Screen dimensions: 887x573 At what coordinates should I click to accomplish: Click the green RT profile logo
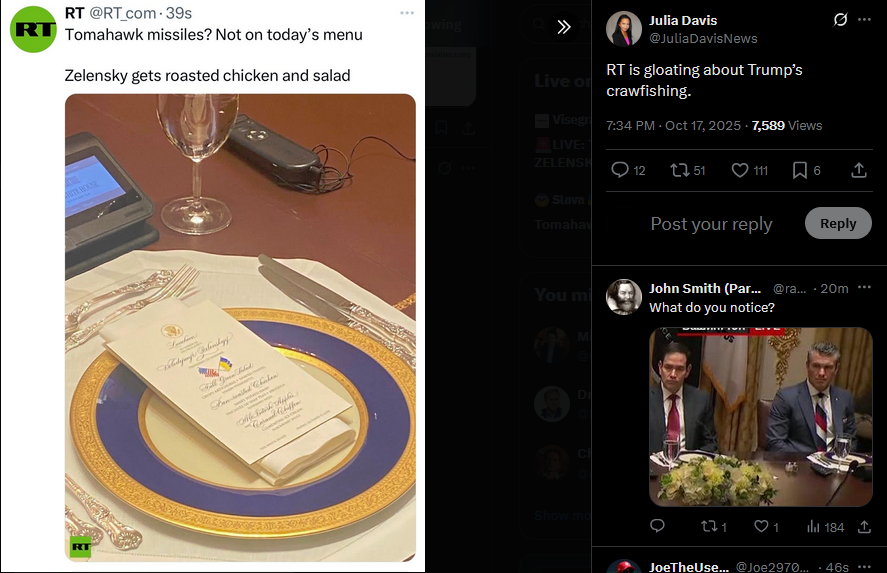tap(33, 29)
